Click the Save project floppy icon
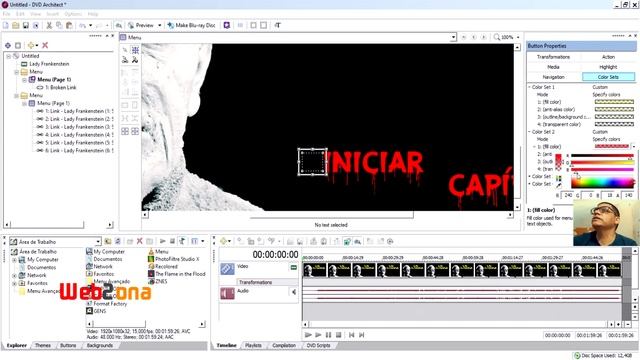Screen dimensions: 640x360 (26, 25)
